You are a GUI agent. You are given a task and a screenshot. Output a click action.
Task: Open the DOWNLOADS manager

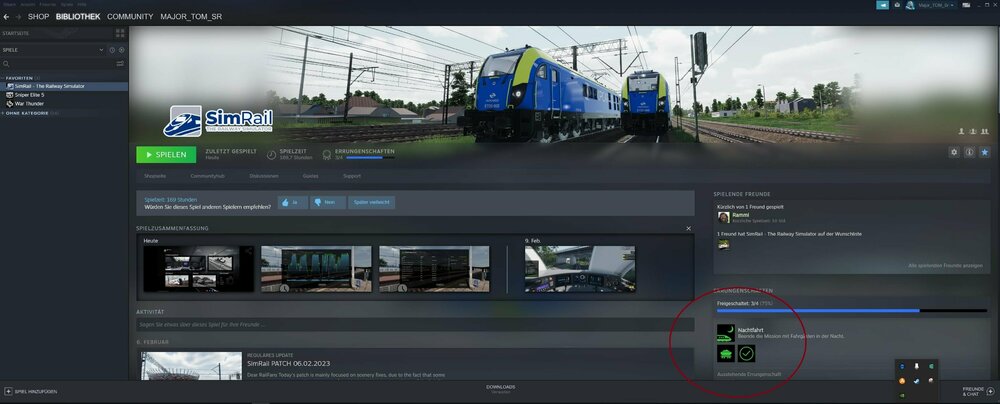(500, 389)
